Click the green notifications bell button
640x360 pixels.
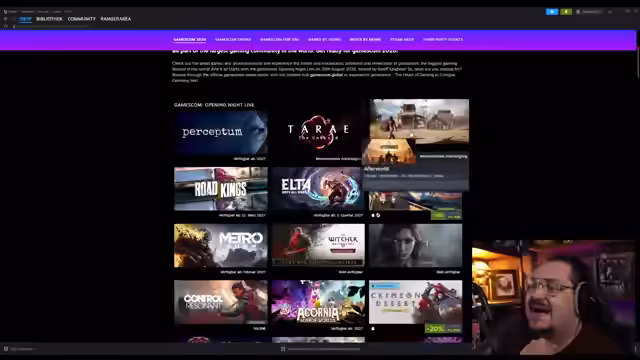point(566,12)
